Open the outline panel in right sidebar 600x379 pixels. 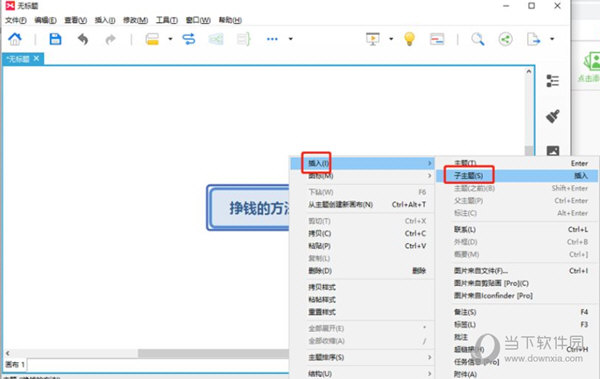[553, 81]
